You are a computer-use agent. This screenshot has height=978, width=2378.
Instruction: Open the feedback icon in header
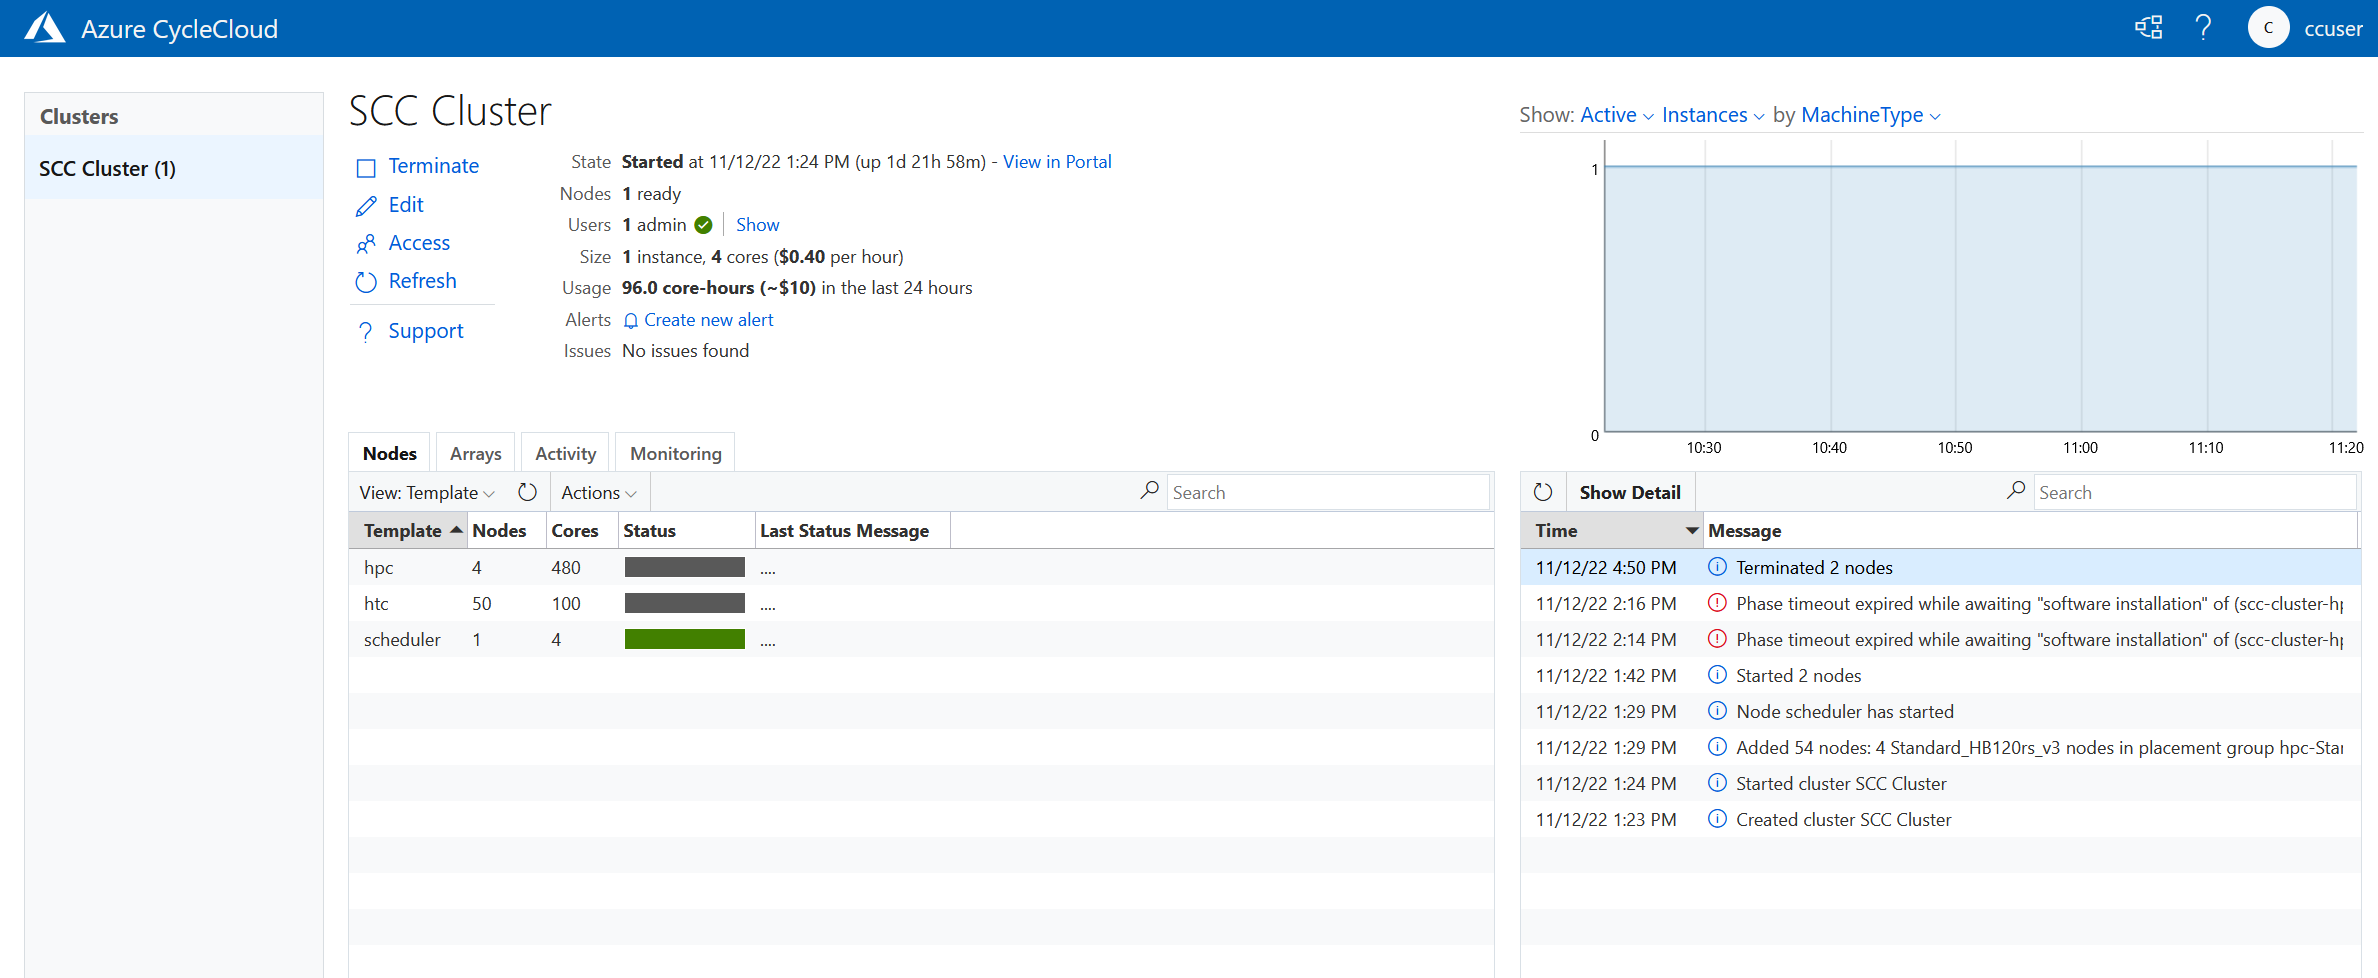click(x=2149, y=28)
